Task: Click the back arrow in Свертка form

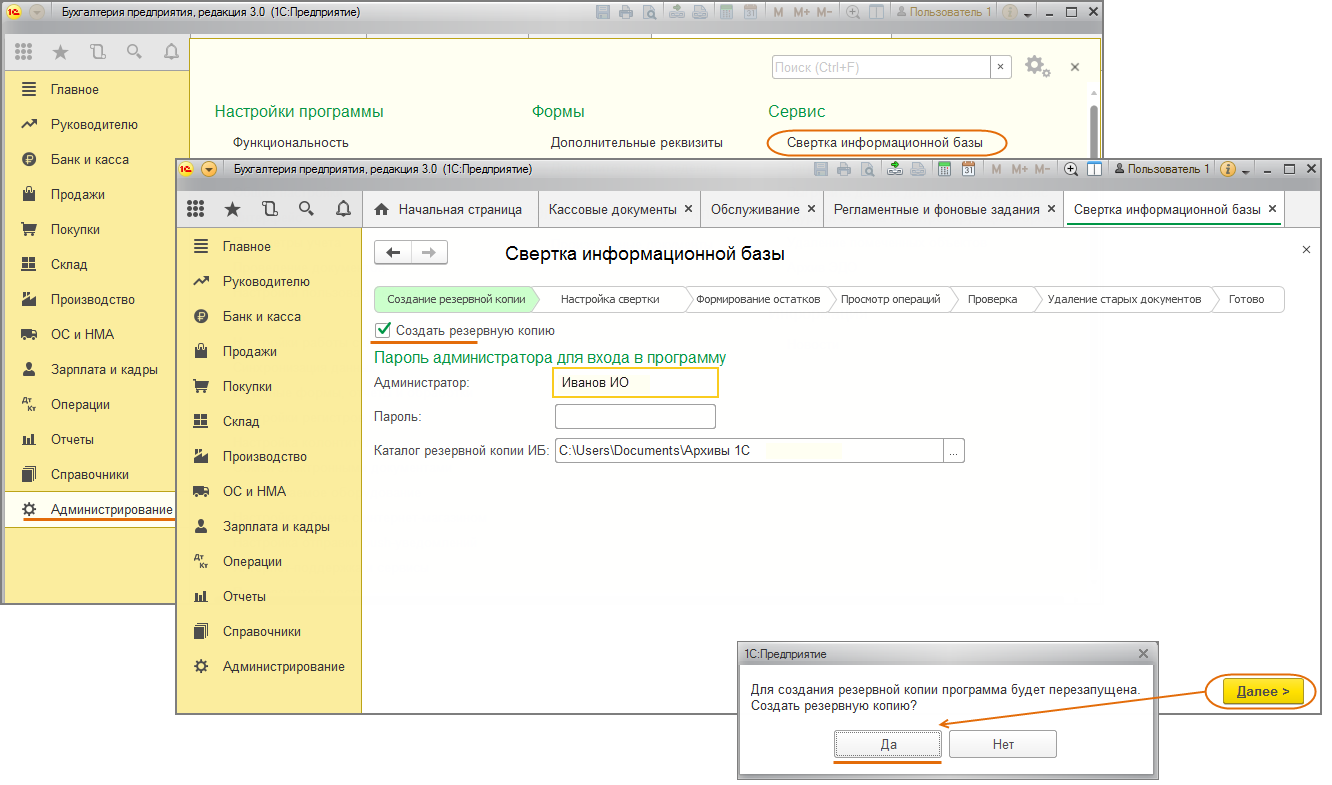Action: pyautogui.click(x=393, y=253)
